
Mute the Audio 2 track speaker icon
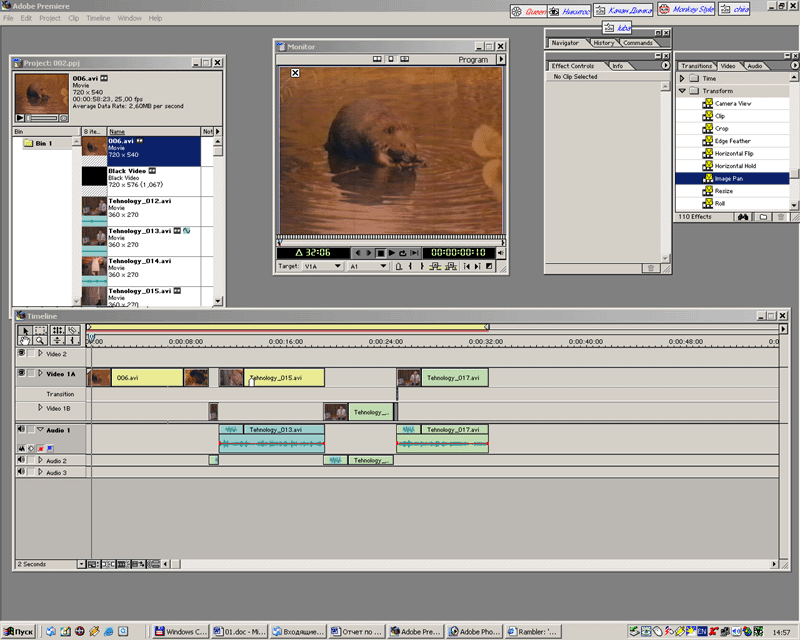[x=22, y=460]
